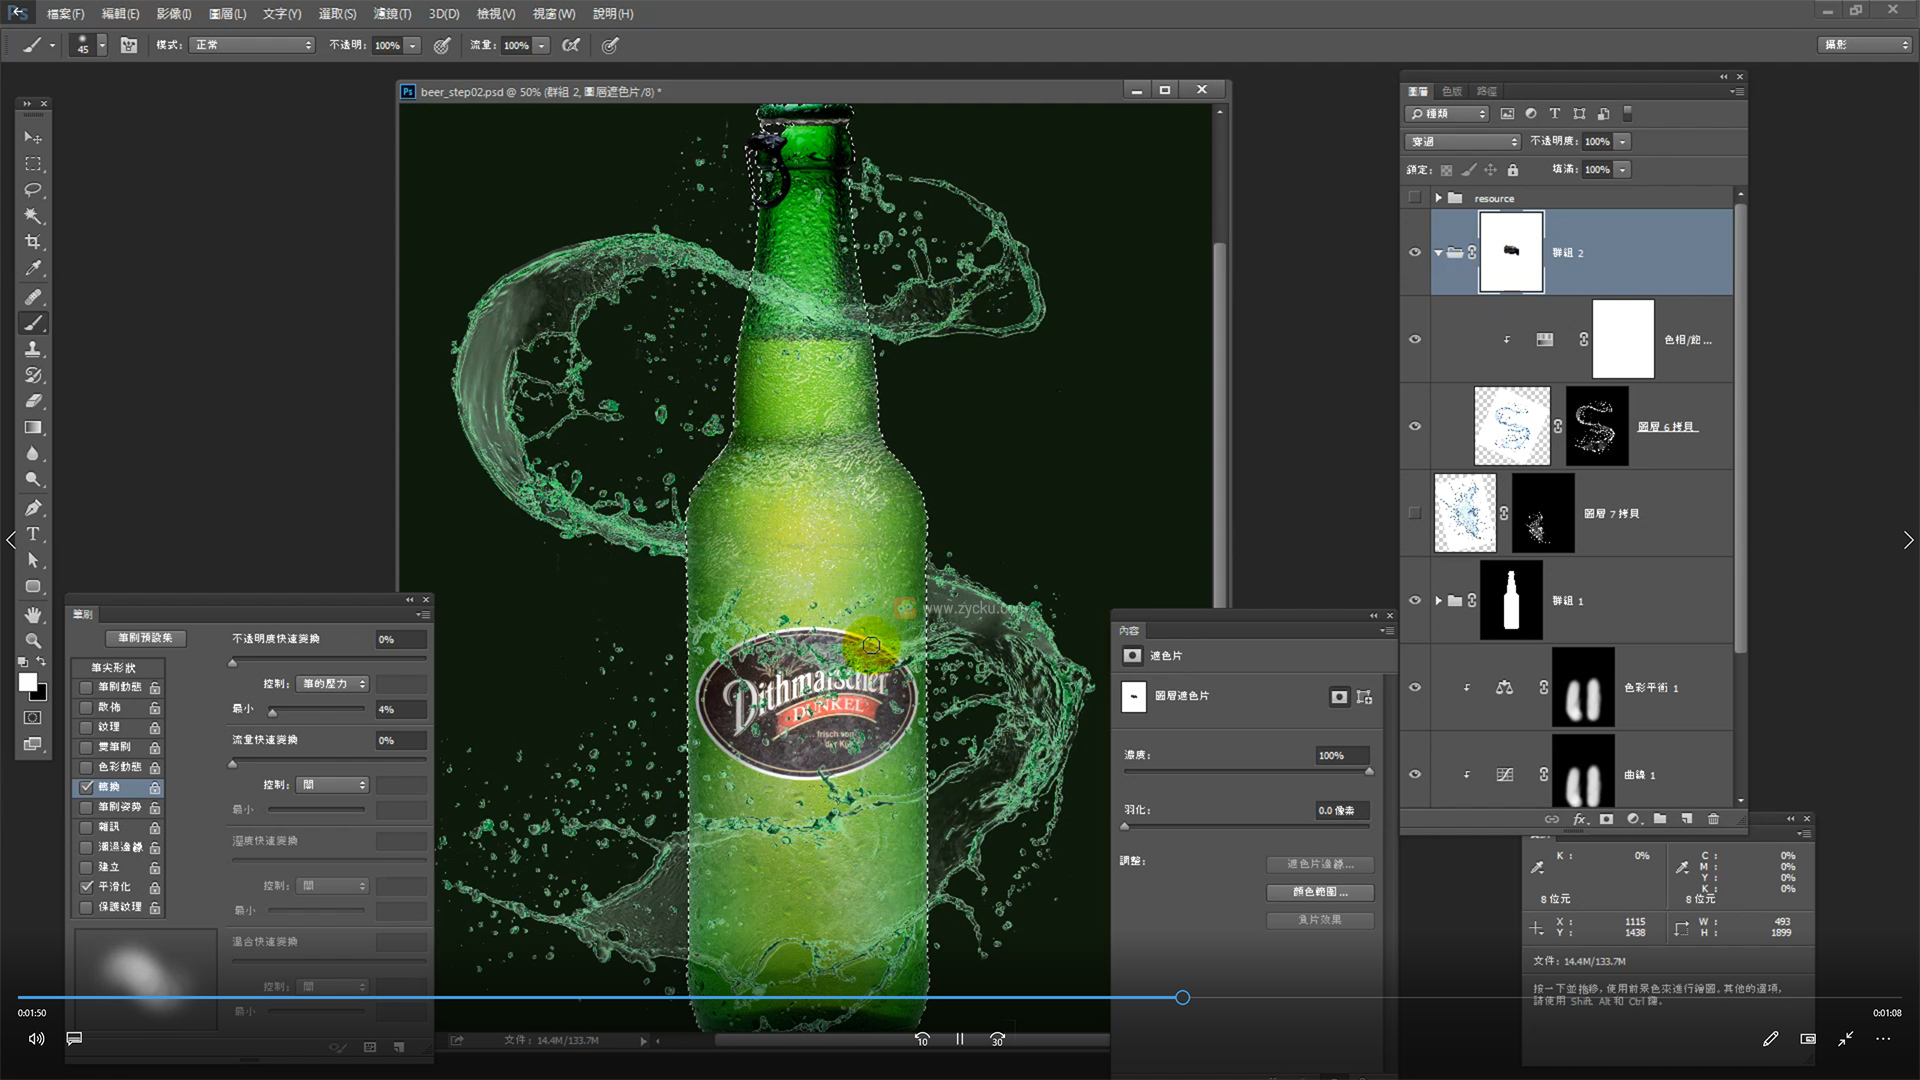This screenshot has height=1080, width=1920.
Task: Expand the resource folder group
Action: (x=1438, y=198)
